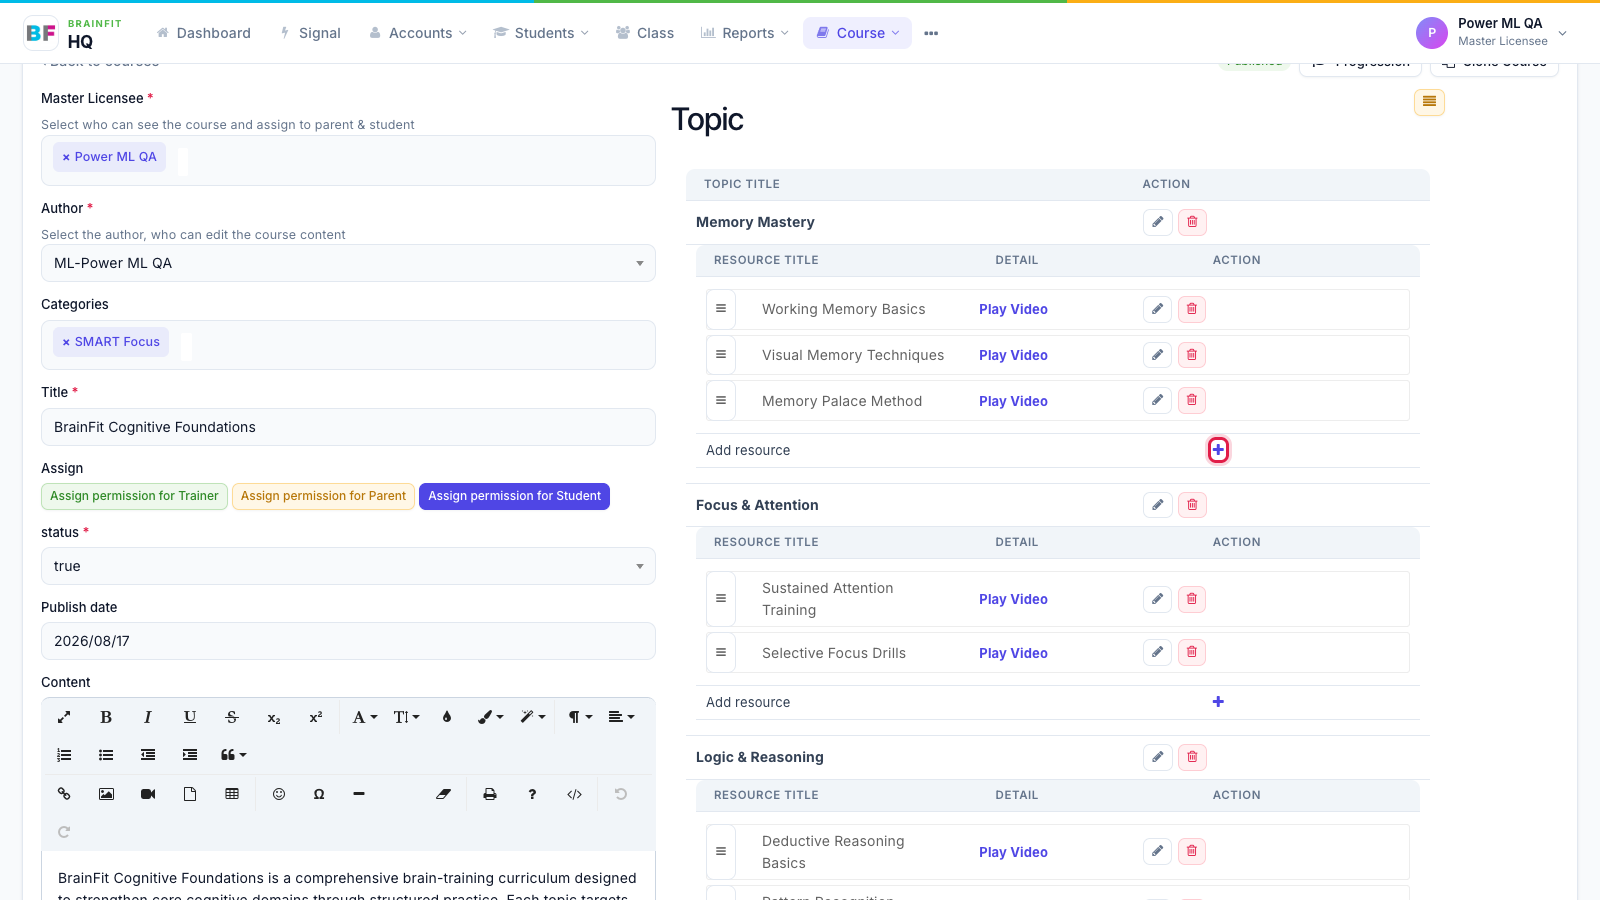Click Assign permission for Trainer
This screenshot has width=1600, height=900.
click(134, 496)
